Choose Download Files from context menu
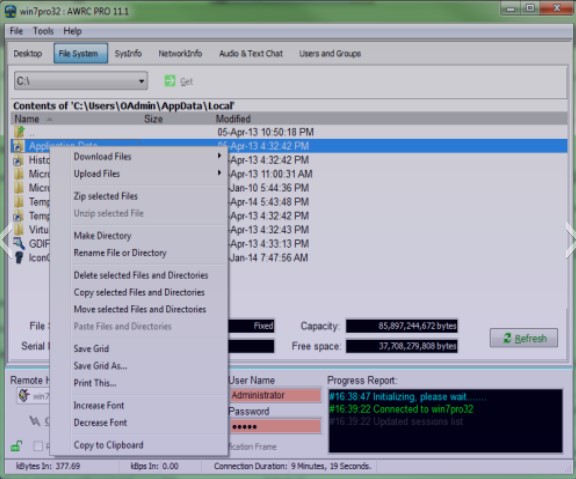576x479 pixels. [x=102, y=156]
